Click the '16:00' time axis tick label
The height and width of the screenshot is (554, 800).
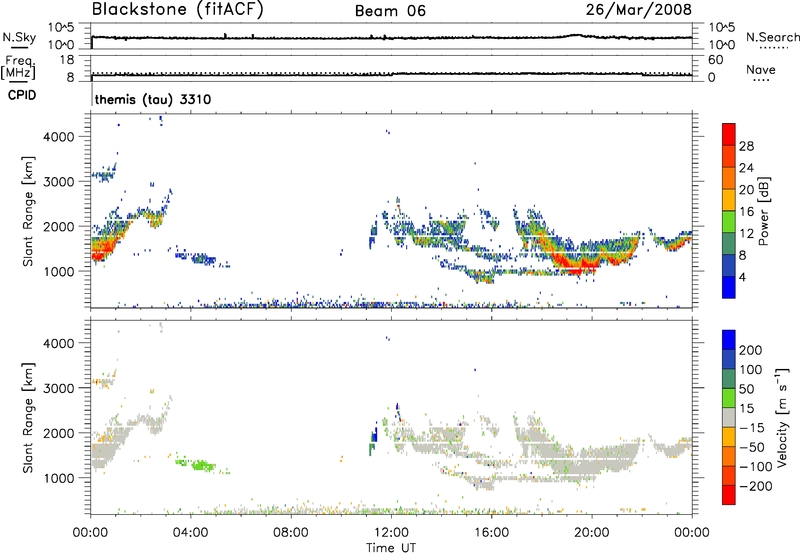click(491, 533)
